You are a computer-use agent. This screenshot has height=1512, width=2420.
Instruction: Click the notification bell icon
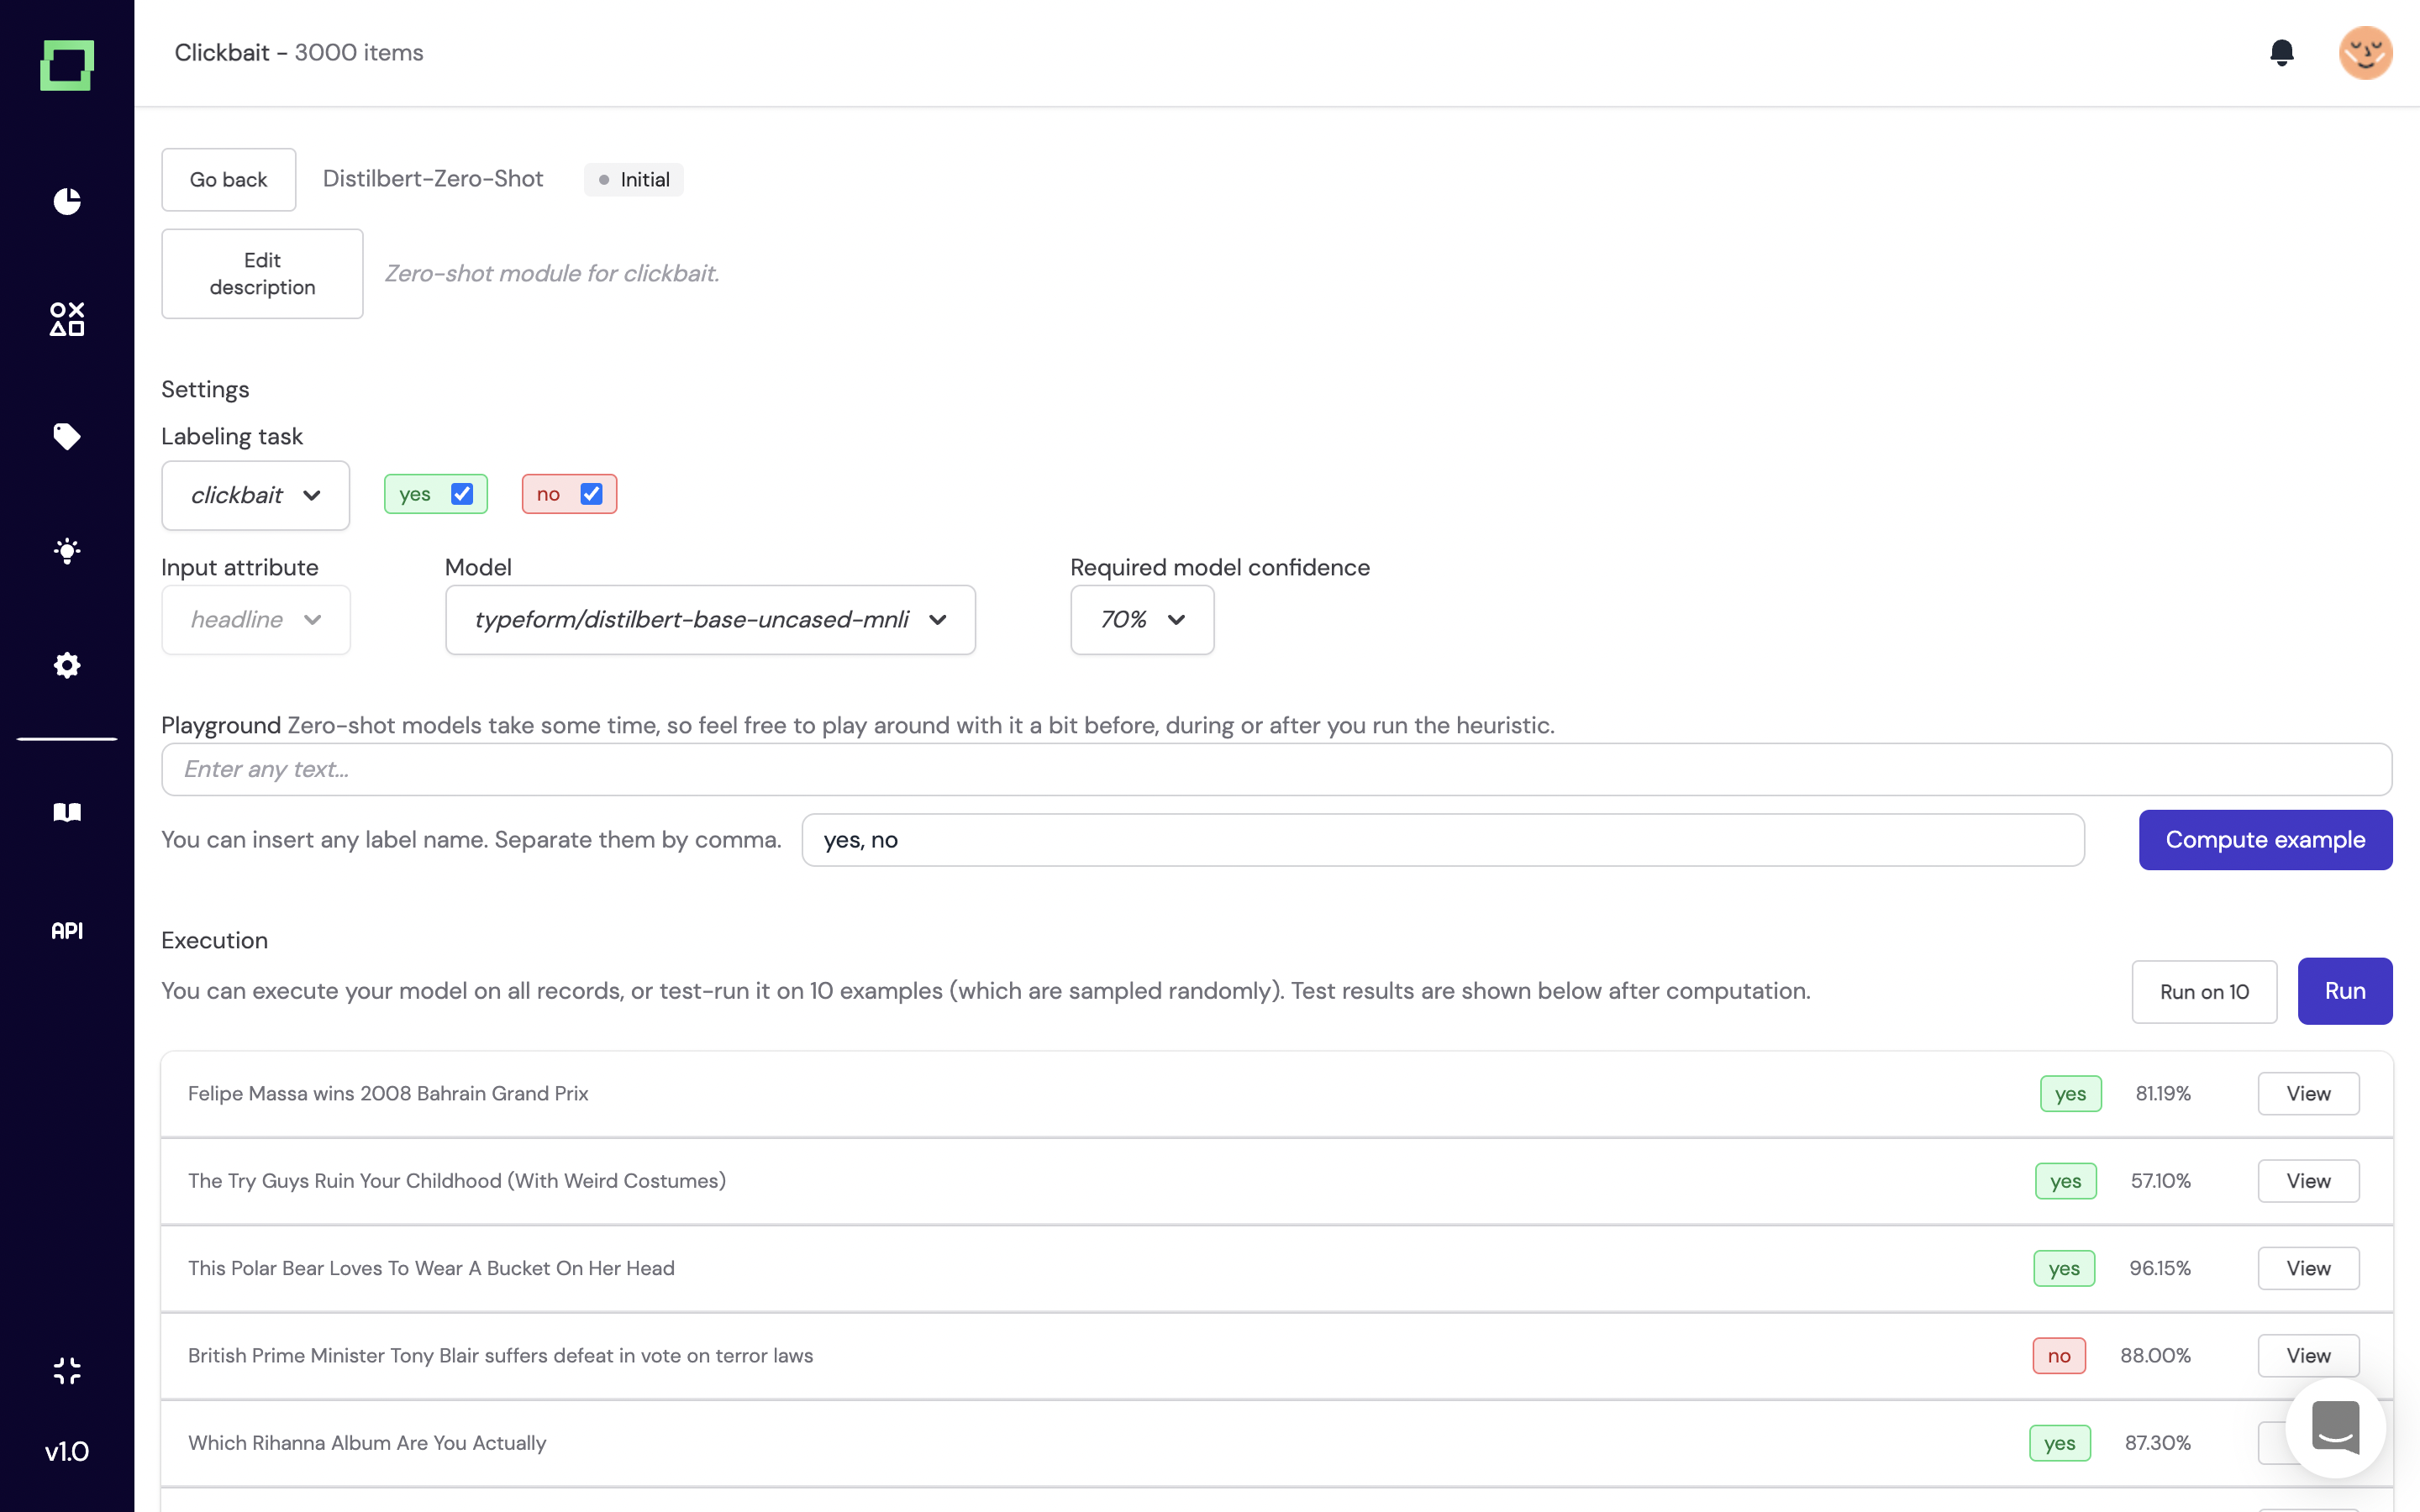(x=2281, y=53)
